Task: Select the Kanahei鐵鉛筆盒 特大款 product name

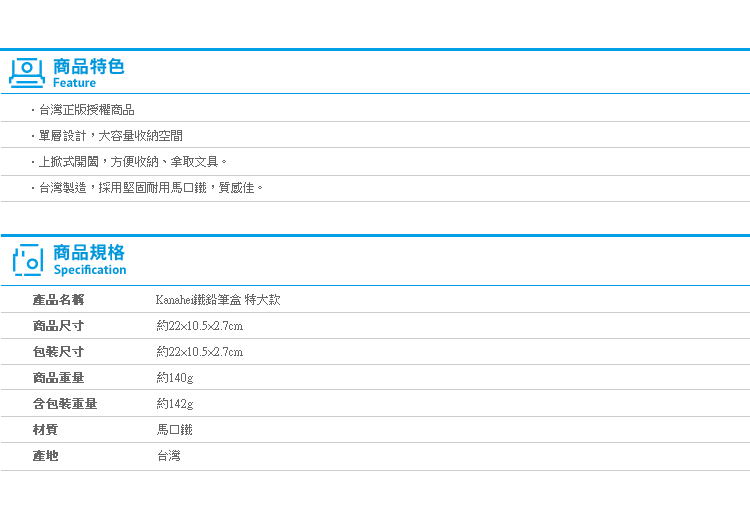Action: tap(218, 300)
